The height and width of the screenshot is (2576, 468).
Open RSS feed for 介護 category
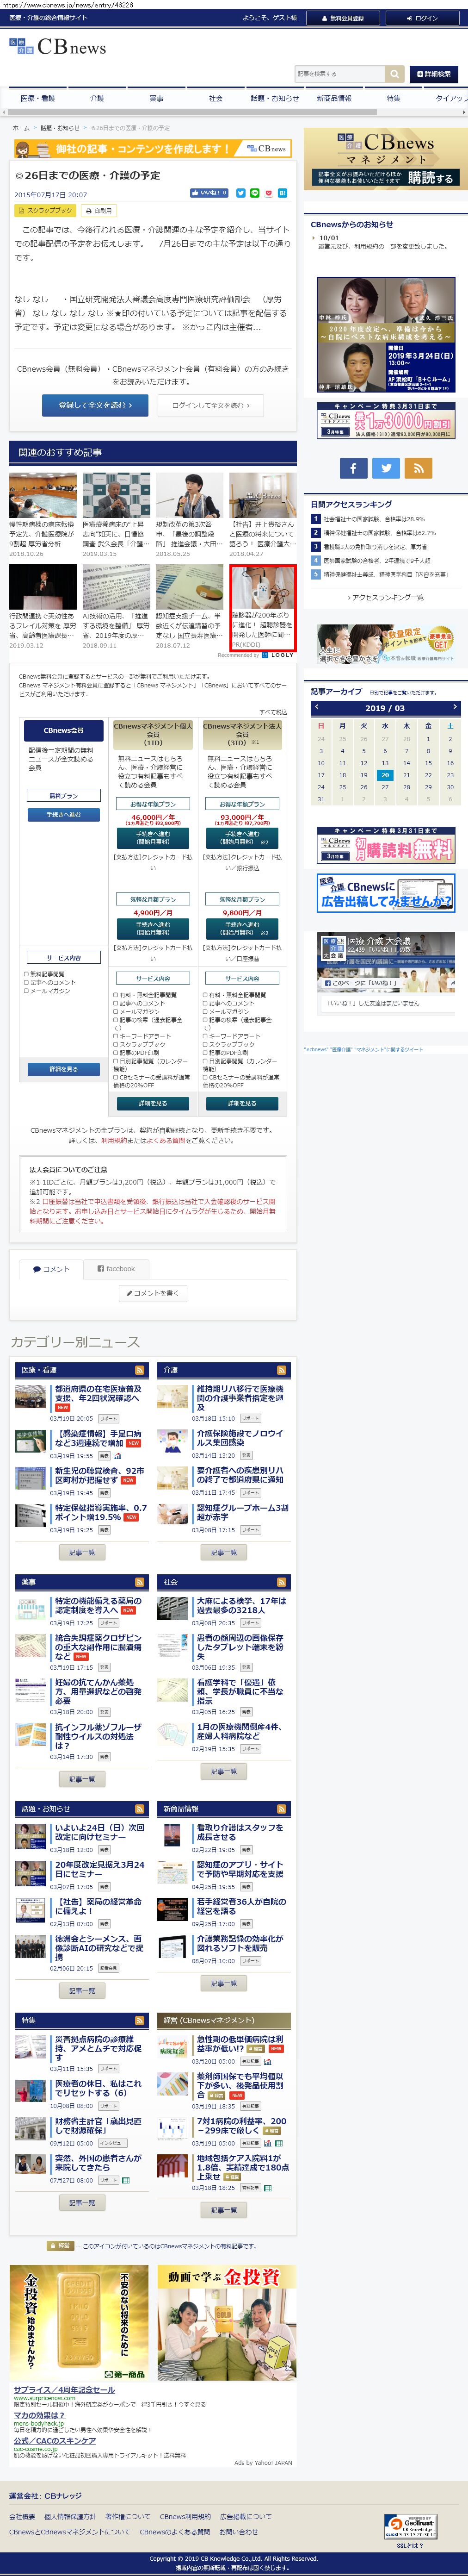pos(282,1370)
